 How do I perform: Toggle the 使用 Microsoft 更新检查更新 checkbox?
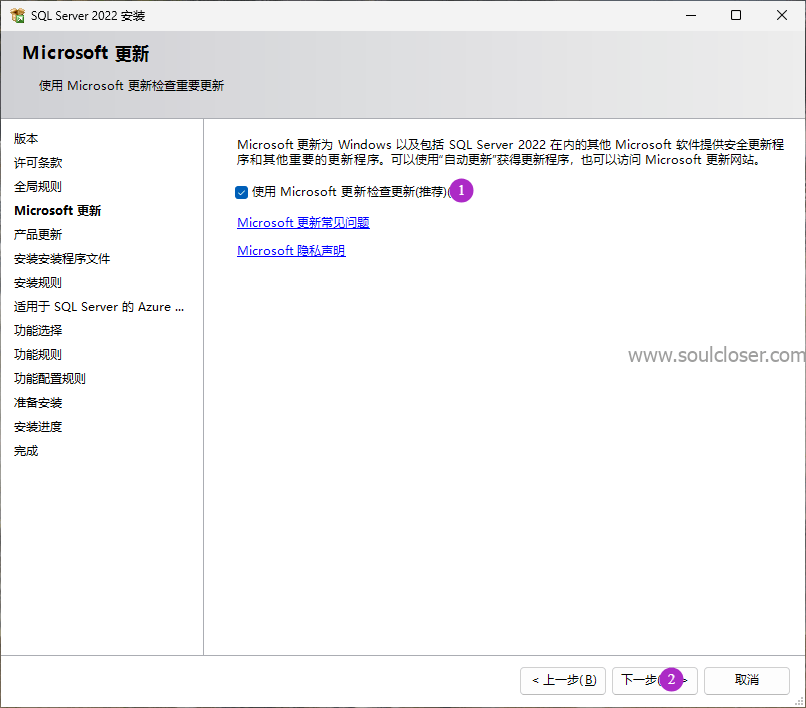pos(242,192)
